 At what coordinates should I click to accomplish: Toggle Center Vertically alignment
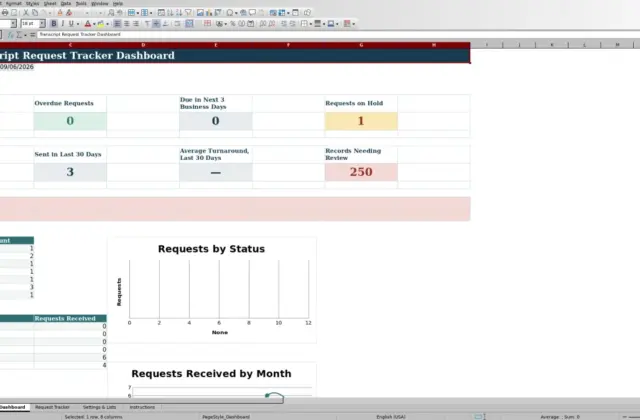pyautogui.click(x=156, y=23)
